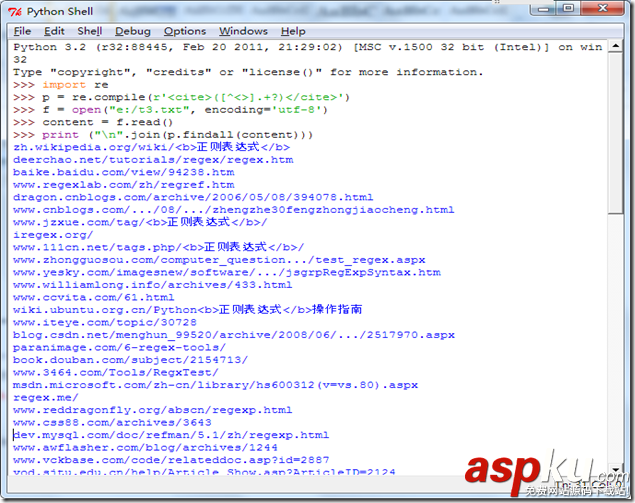The height and width of the screenshot is (503, 635).
Task: Click the www.yesky.com jsgrpRegExpSyntax.htm line
Action: pyautogui.click(x=227, y=273)
